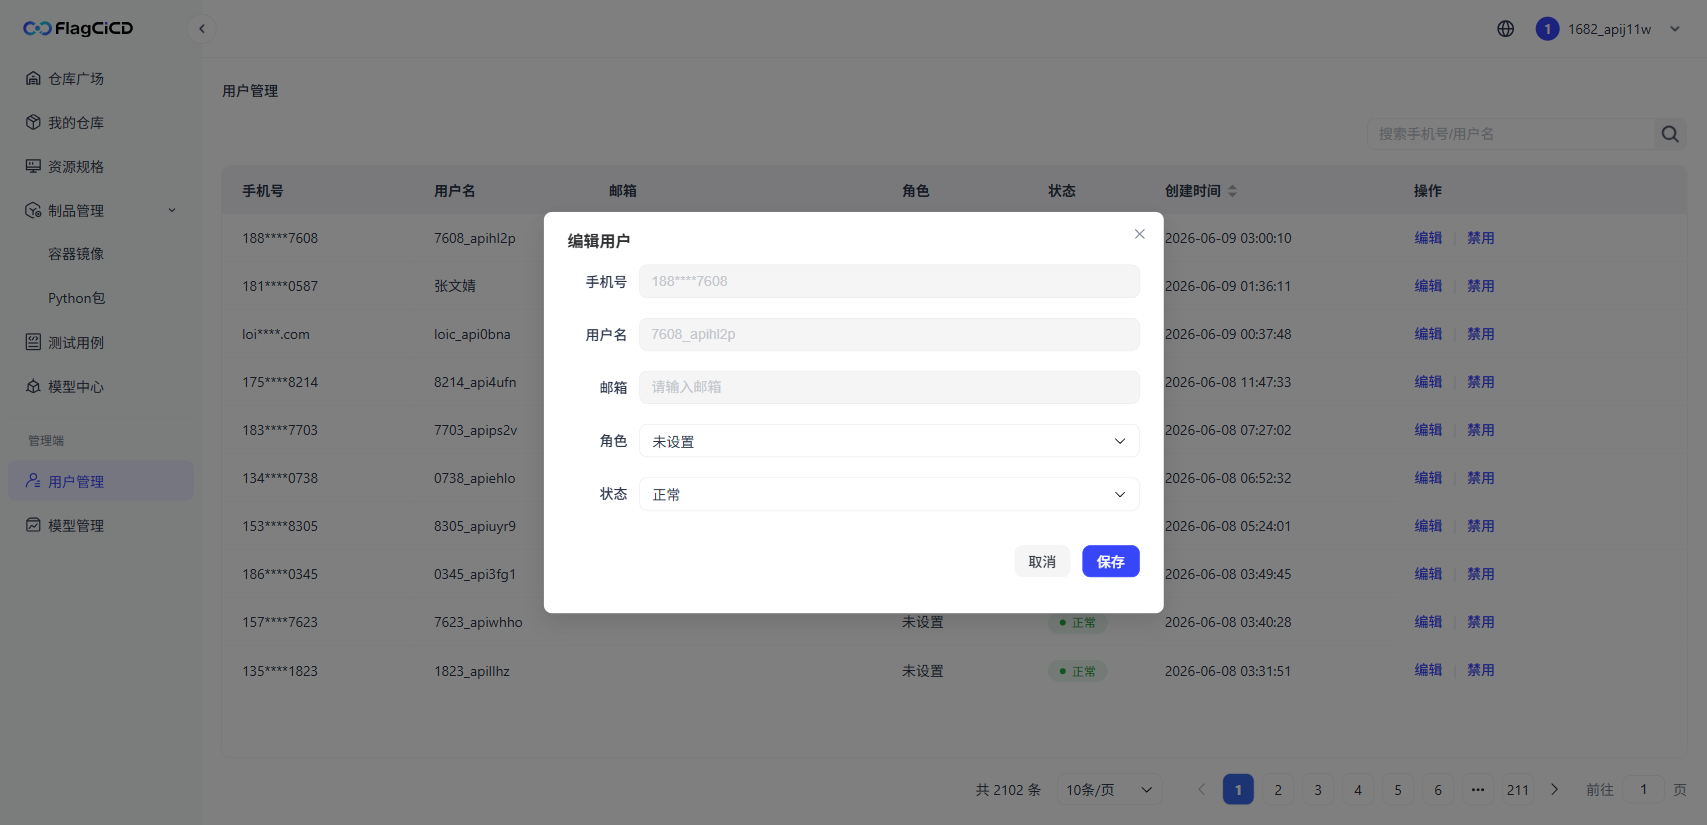This screenshot has height=825, width=1707.
Task: Click 编辑 for user 0345_api3fg1
Action: coord(1428,574)
